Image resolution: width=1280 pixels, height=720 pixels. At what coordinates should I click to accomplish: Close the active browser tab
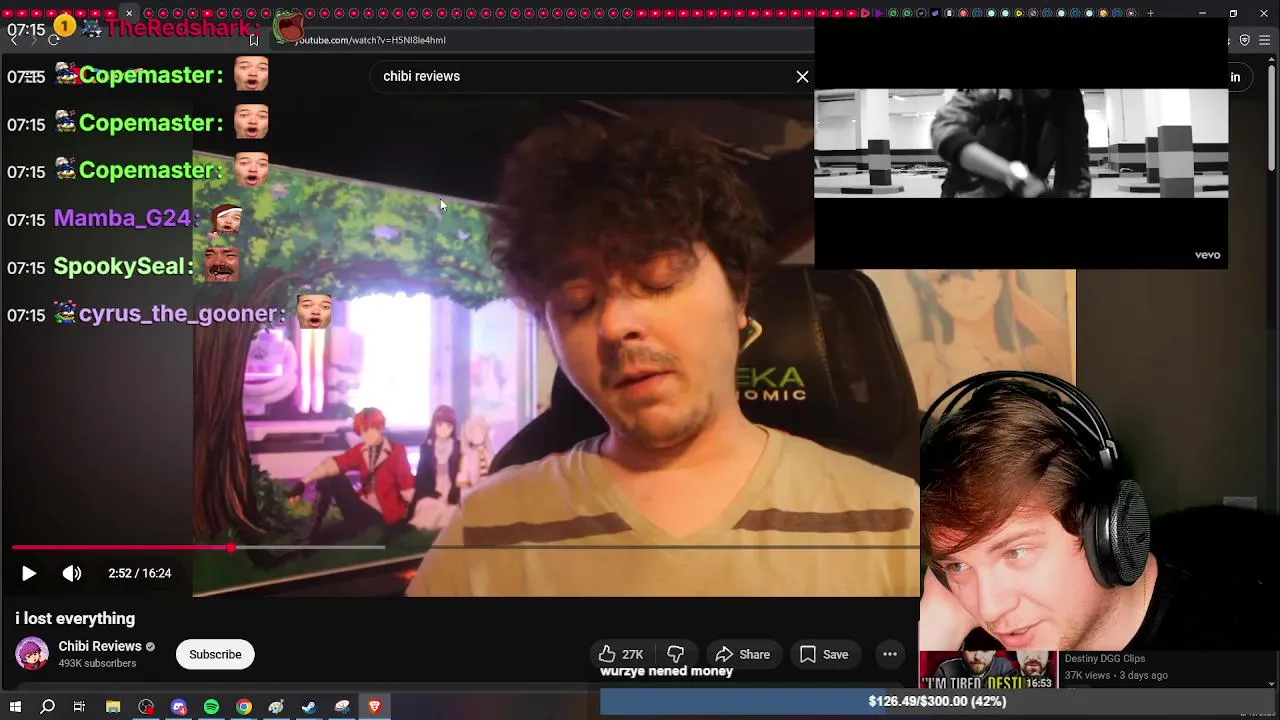point(129,13)
